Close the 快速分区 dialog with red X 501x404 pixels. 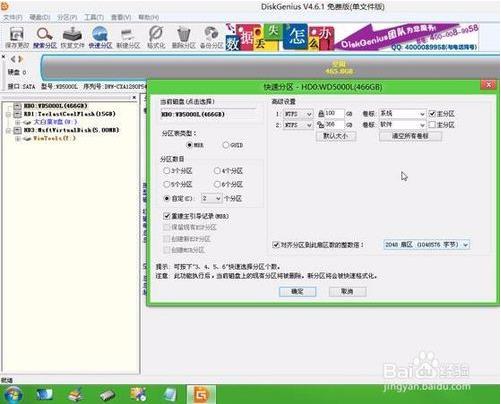pos(489,84)
